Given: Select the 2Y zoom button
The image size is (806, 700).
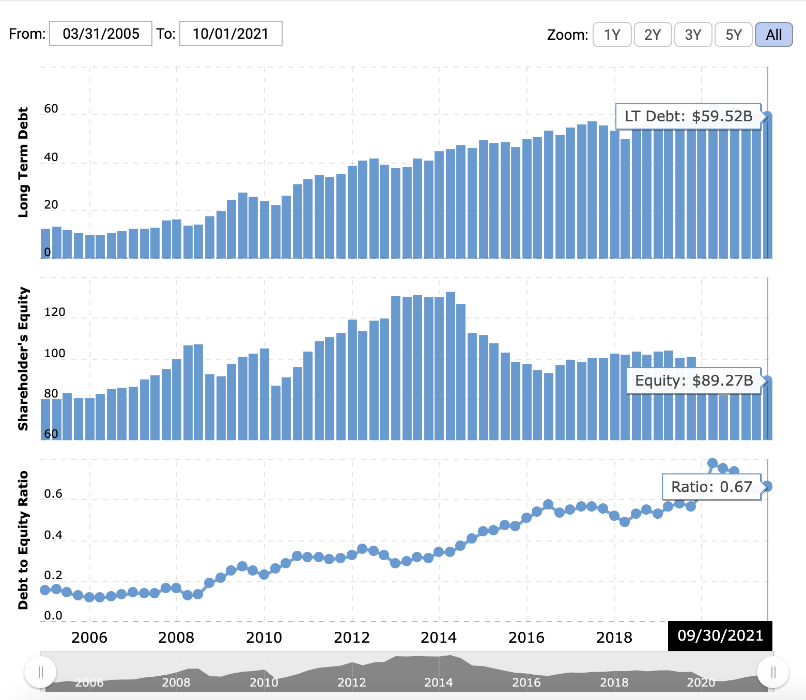Looking at the screenshot, I should [x=652, y=35].
